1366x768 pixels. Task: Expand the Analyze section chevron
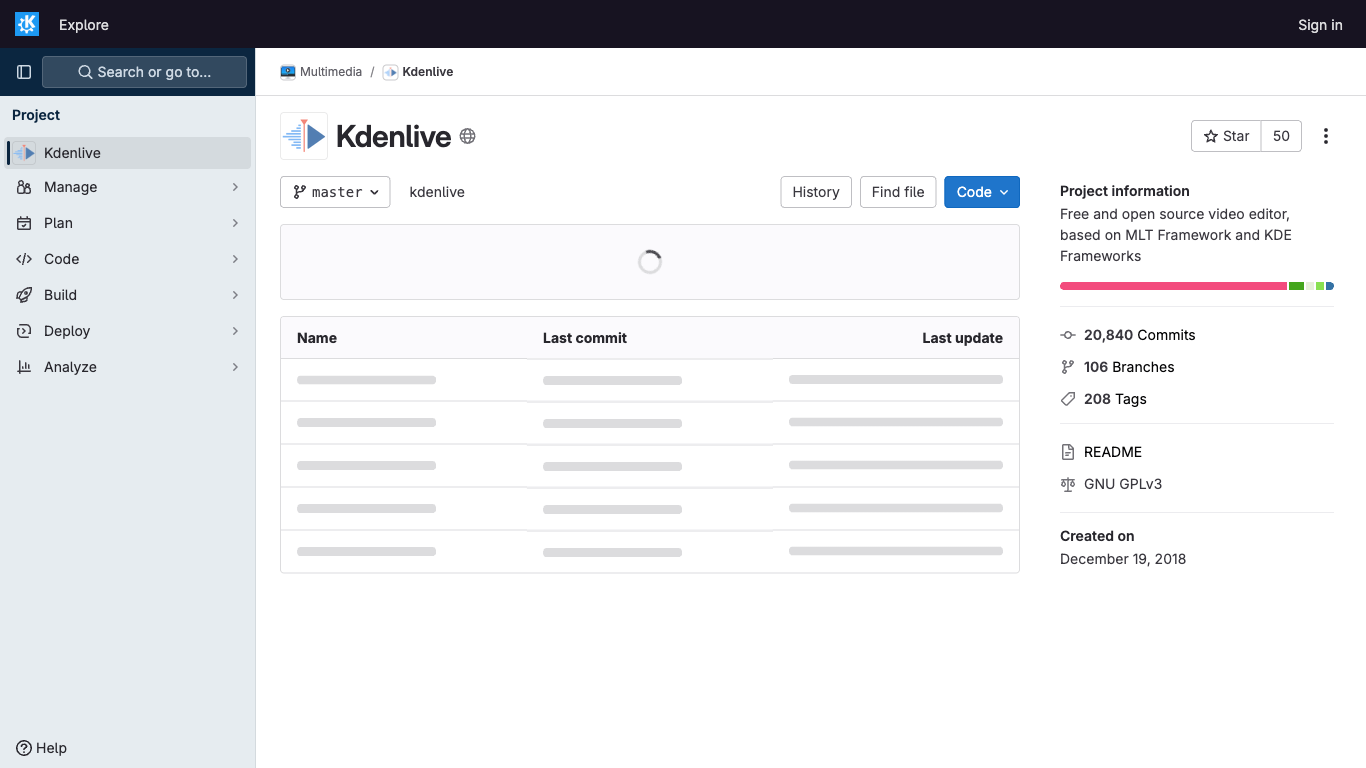[235, 367]
